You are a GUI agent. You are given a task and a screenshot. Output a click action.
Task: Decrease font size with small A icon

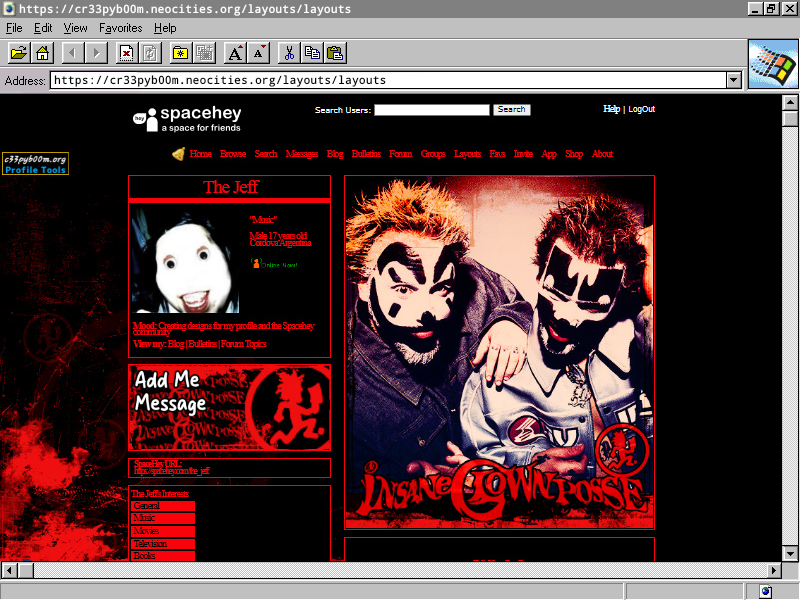(x=259, y=53)
